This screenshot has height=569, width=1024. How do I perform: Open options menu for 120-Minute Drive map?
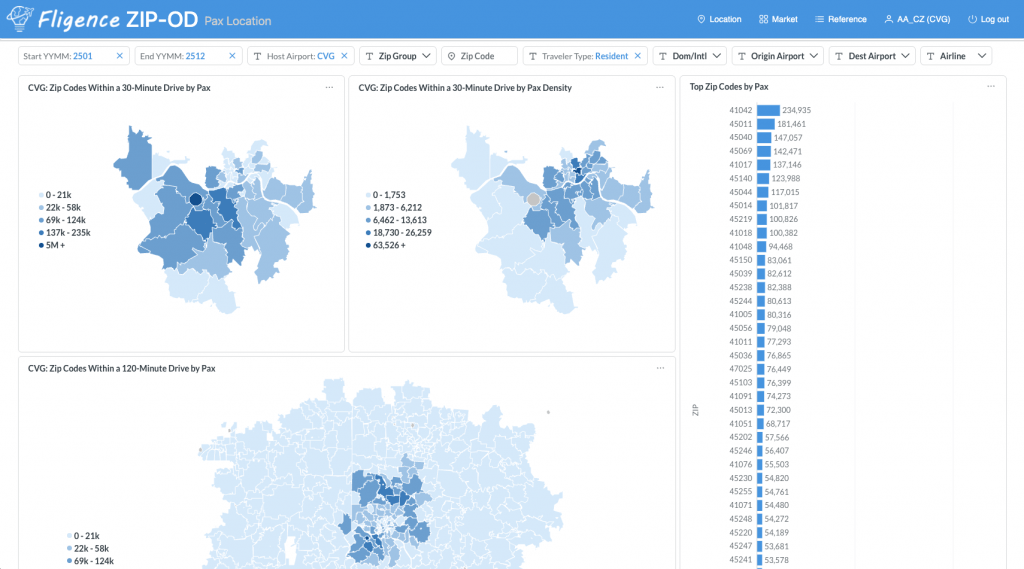click(x=660, y=368)
